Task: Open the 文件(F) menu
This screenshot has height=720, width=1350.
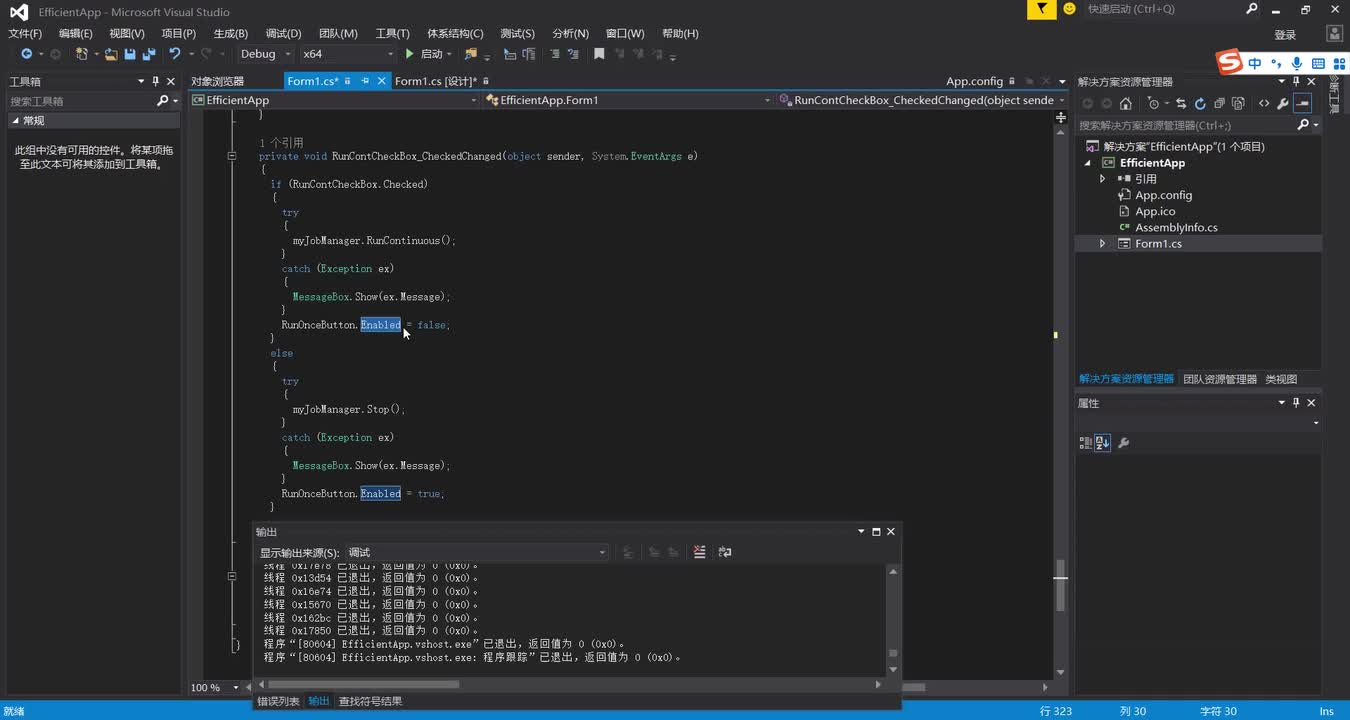Action: (25, 33)
